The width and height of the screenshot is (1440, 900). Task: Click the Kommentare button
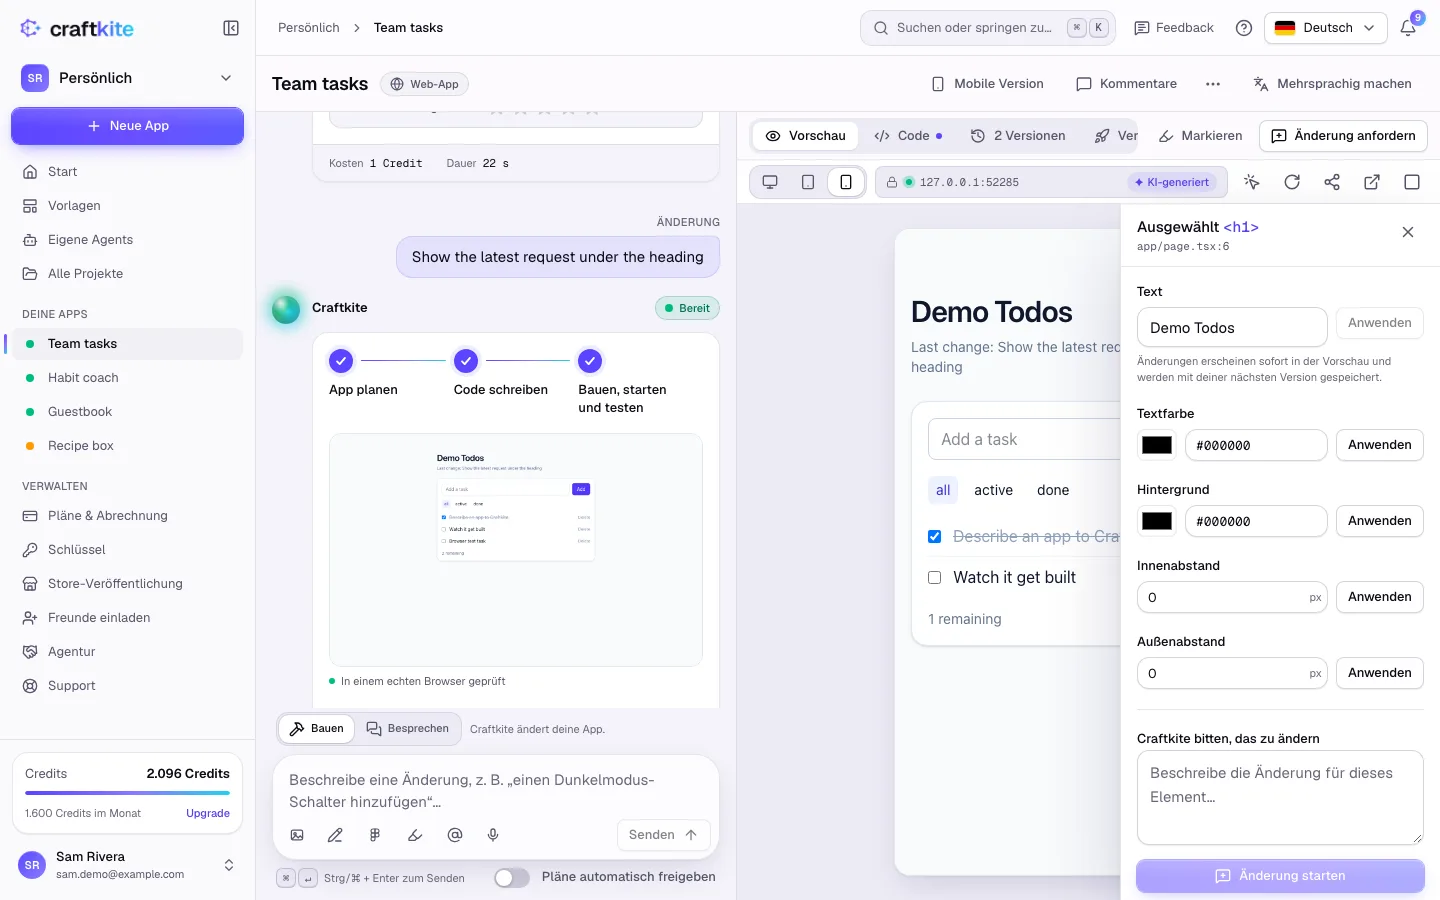tap(1126, 84)
